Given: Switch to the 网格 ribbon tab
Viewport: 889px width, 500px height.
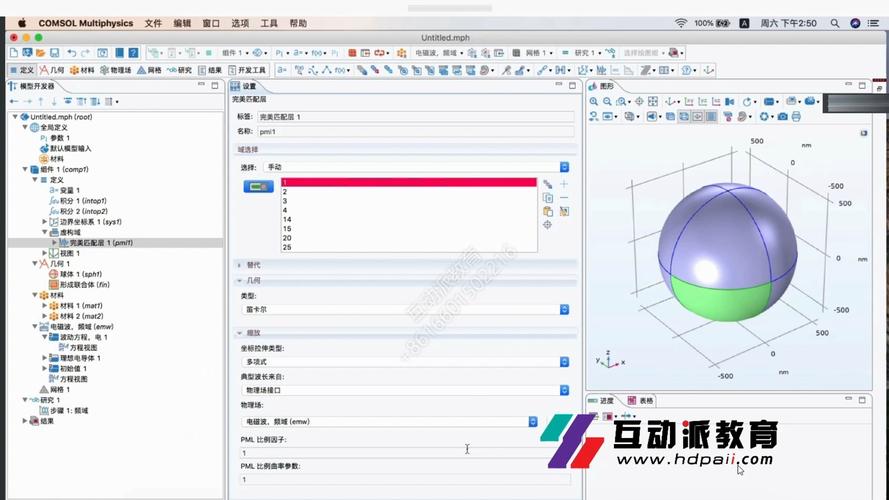Looking at the screenshot, I should [x=149, y=70].
